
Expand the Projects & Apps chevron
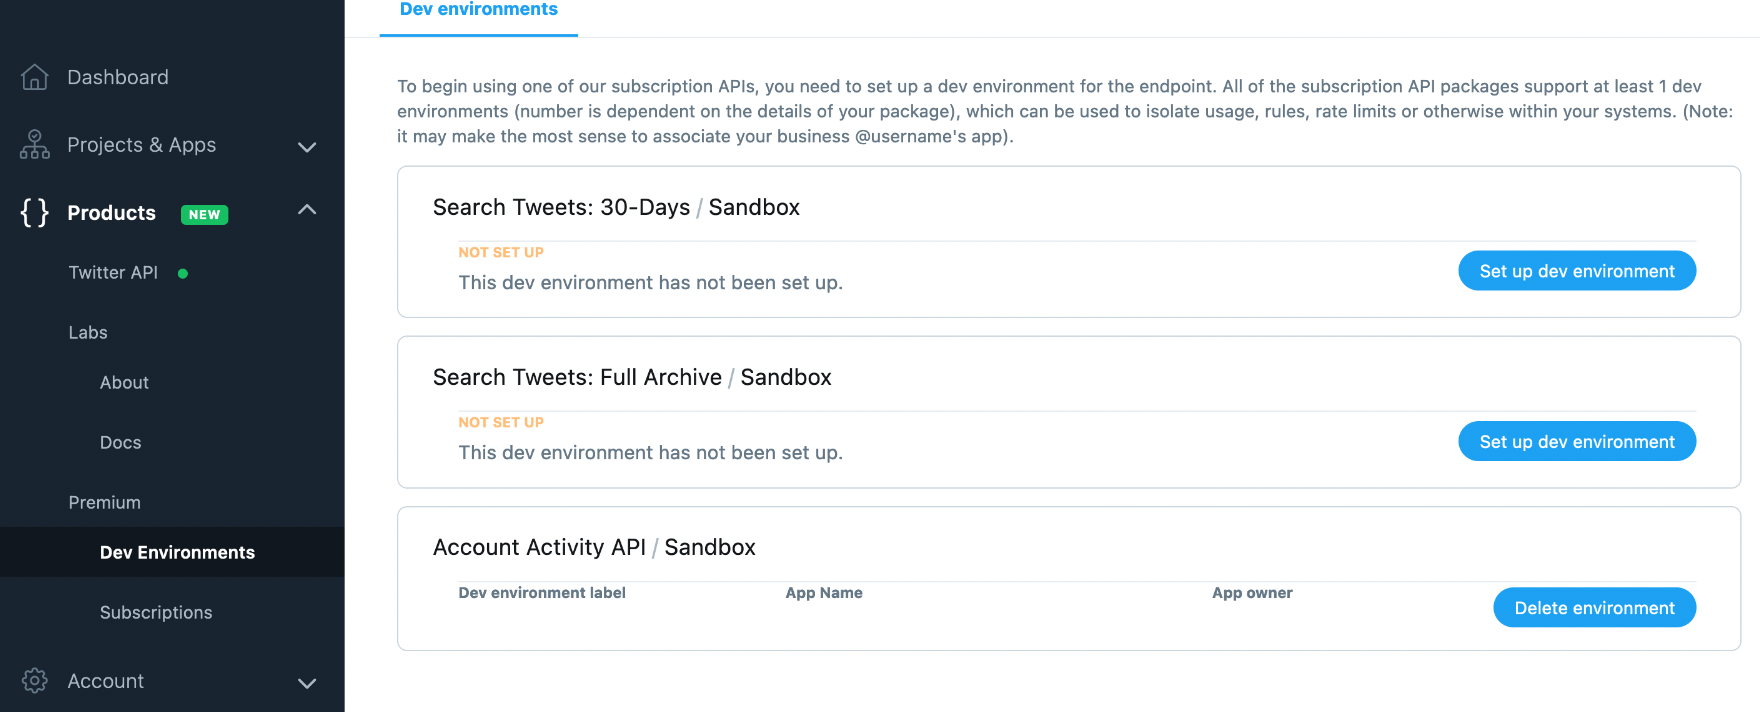point(307,147)
